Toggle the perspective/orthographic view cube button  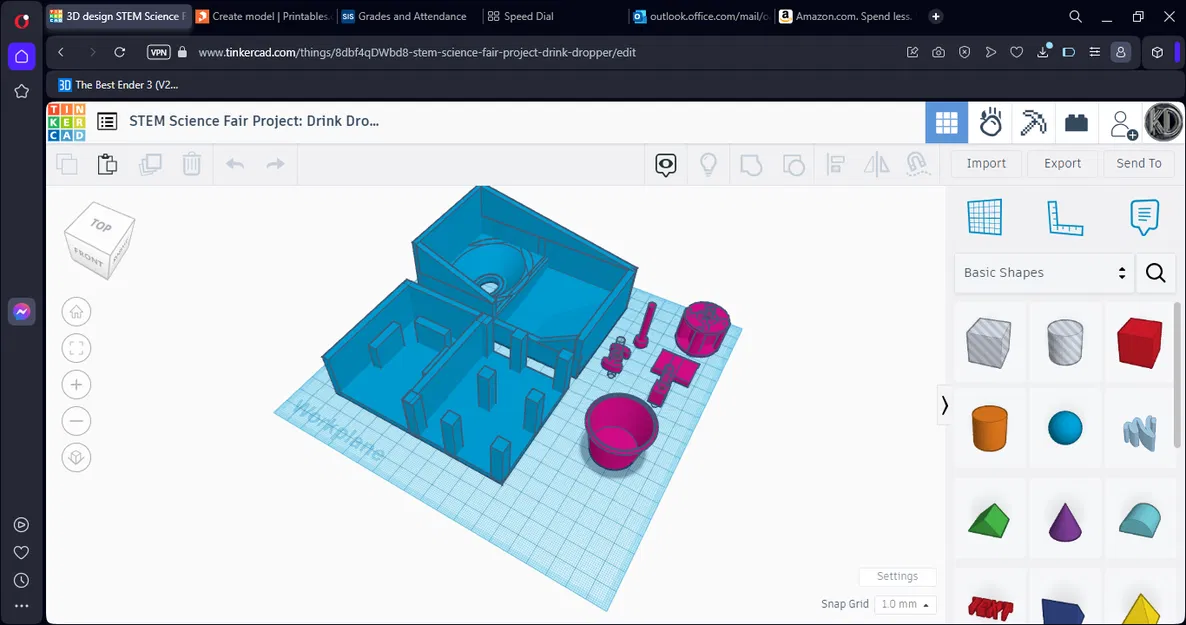point(76,457)
